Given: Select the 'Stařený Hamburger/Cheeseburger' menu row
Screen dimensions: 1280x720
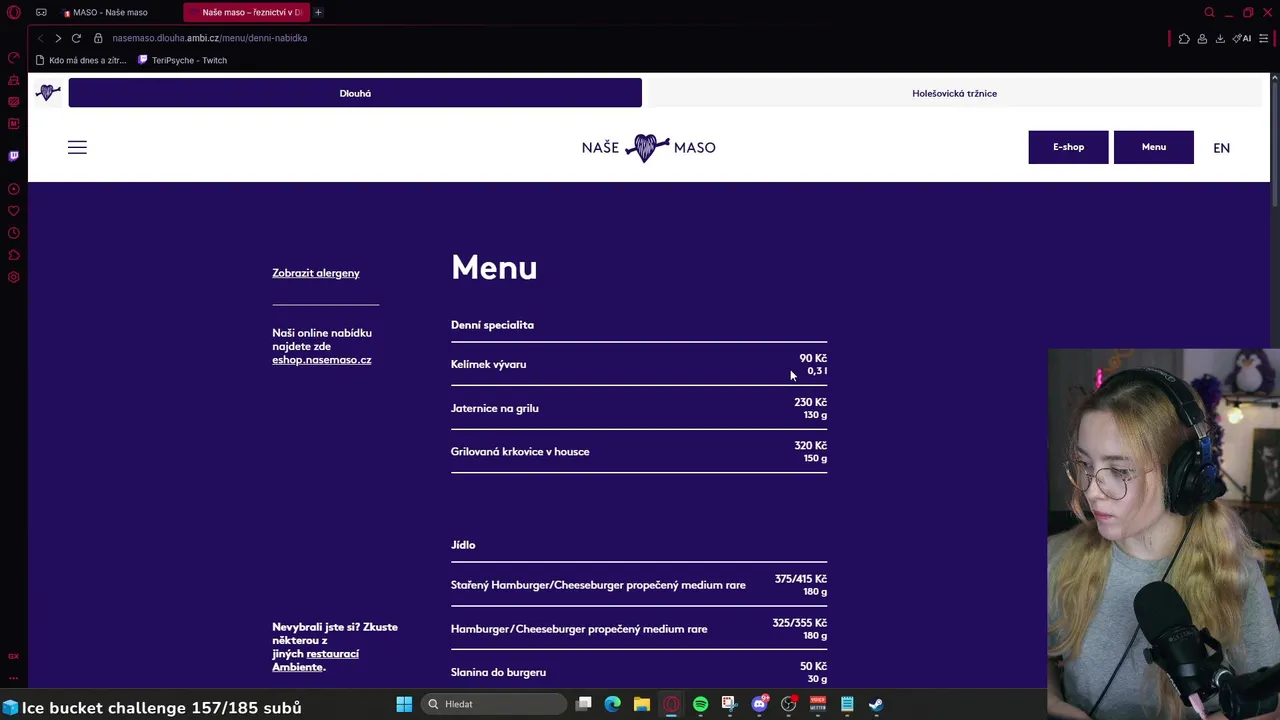Looking at the screenshot, I should pyautogui.click(x=639, y=585).
